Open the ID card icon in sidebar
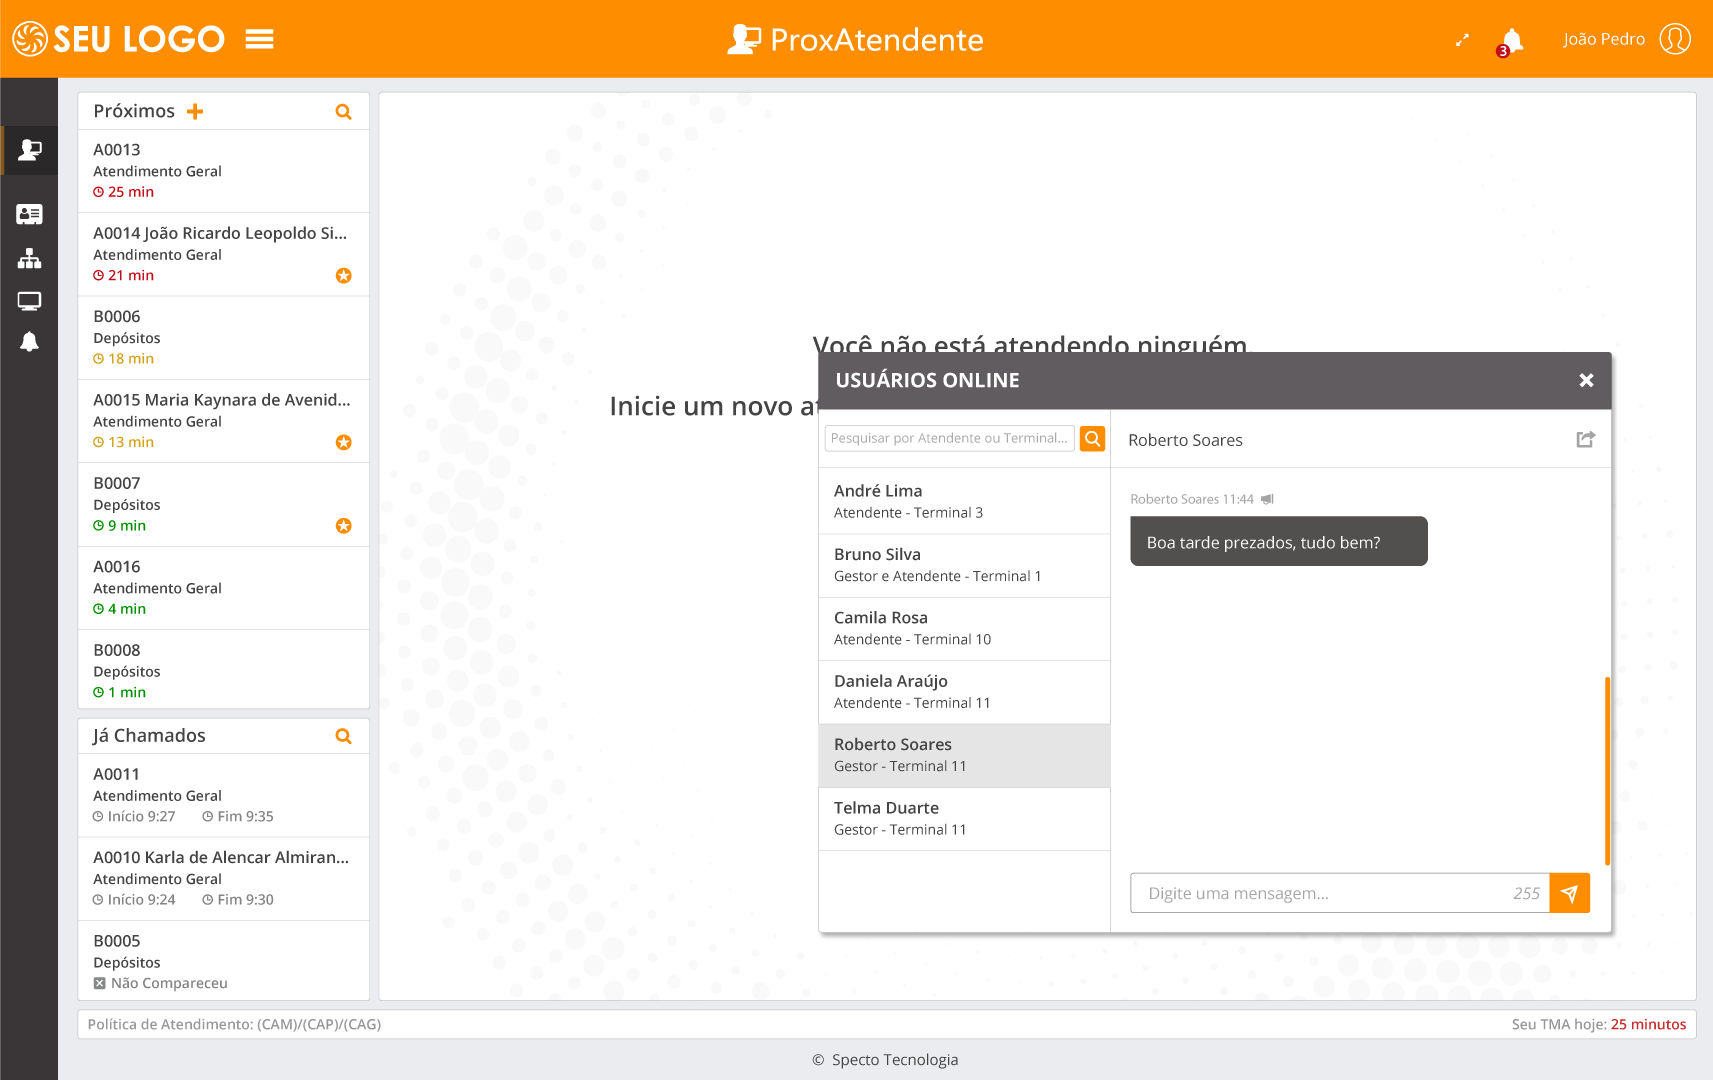This screenshot has width=1713, height=1080. [x=29, y=214]
